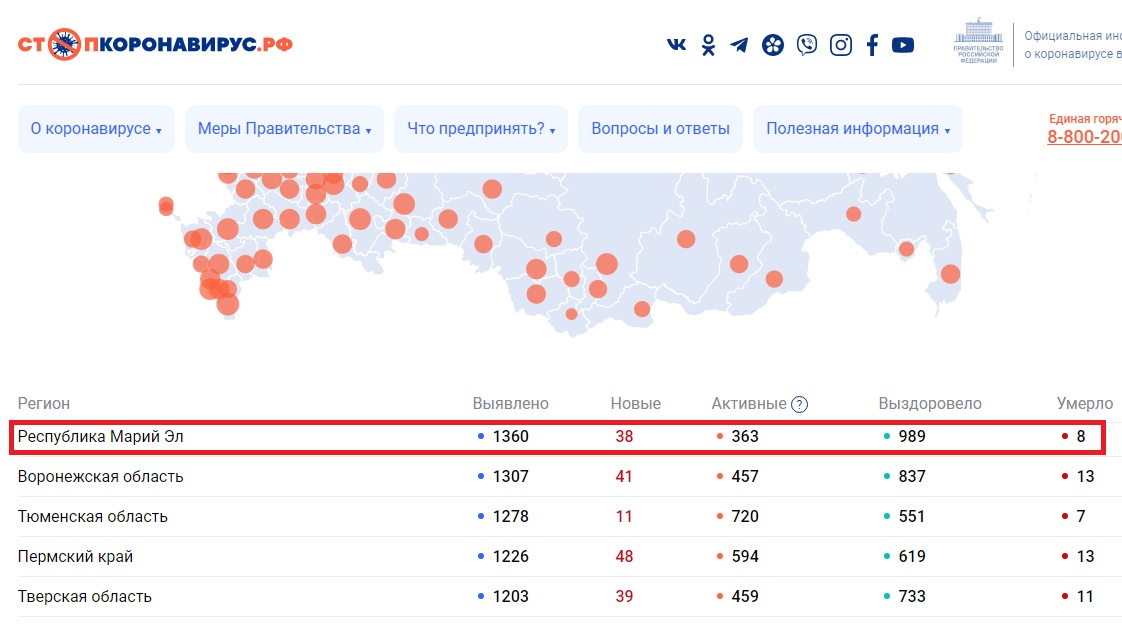Click the Воронежская область region row
1122x633 pixels.
[x=101, y=477]
